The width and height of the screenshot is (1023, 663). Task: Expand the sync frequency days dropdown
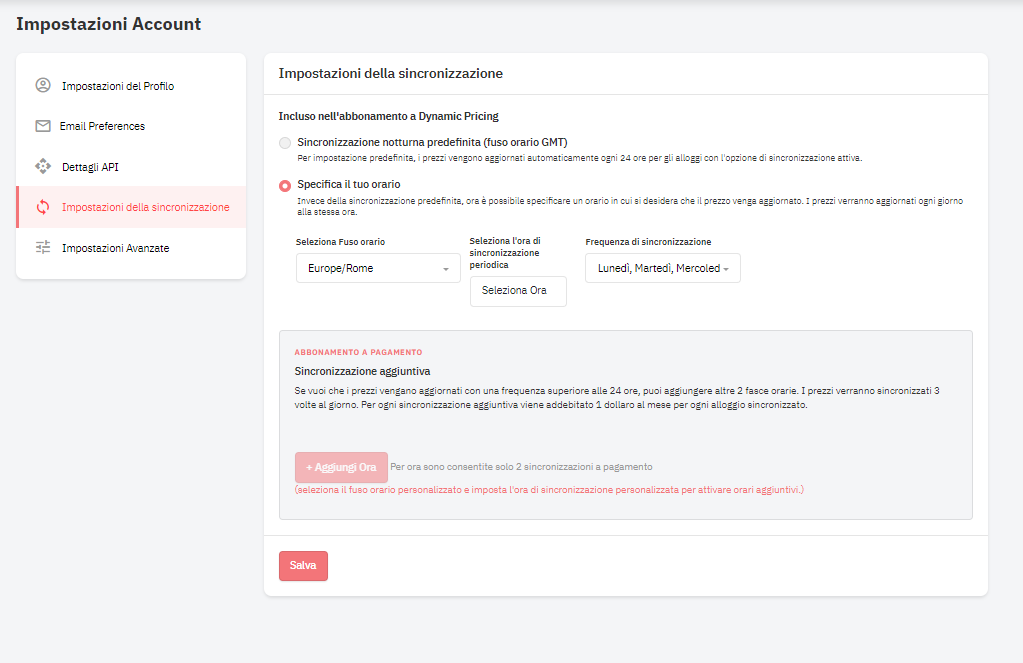coord(663,268)
